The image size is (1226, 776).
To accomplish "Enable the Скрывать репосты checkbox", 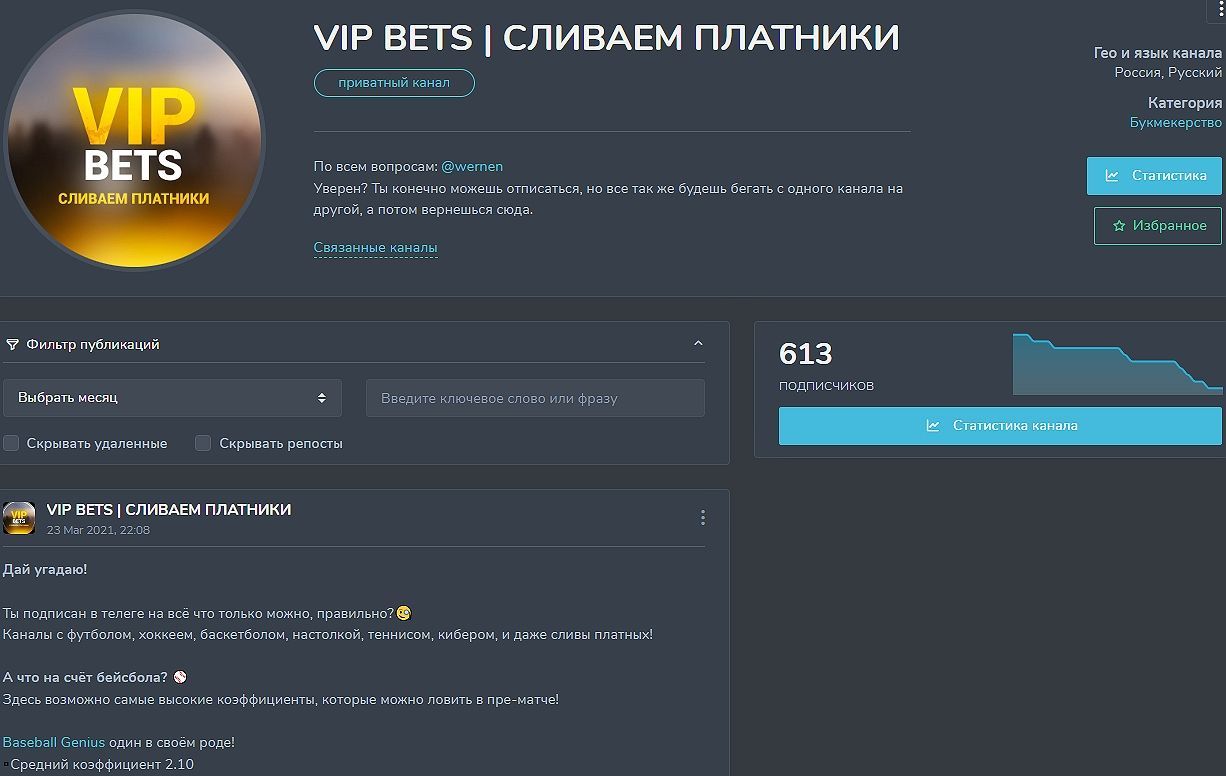I will point(203,443).
